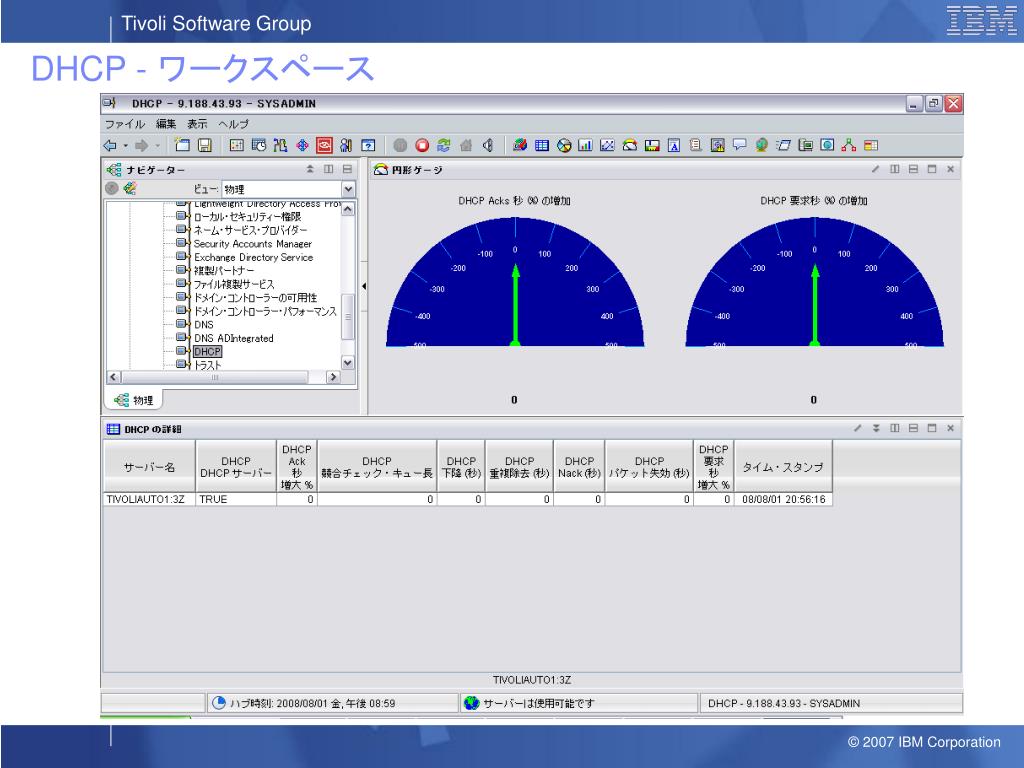Click the DHCP 下降 (秒) column header
Viewport: 1024px width, 768px height.
pos(461,467)
